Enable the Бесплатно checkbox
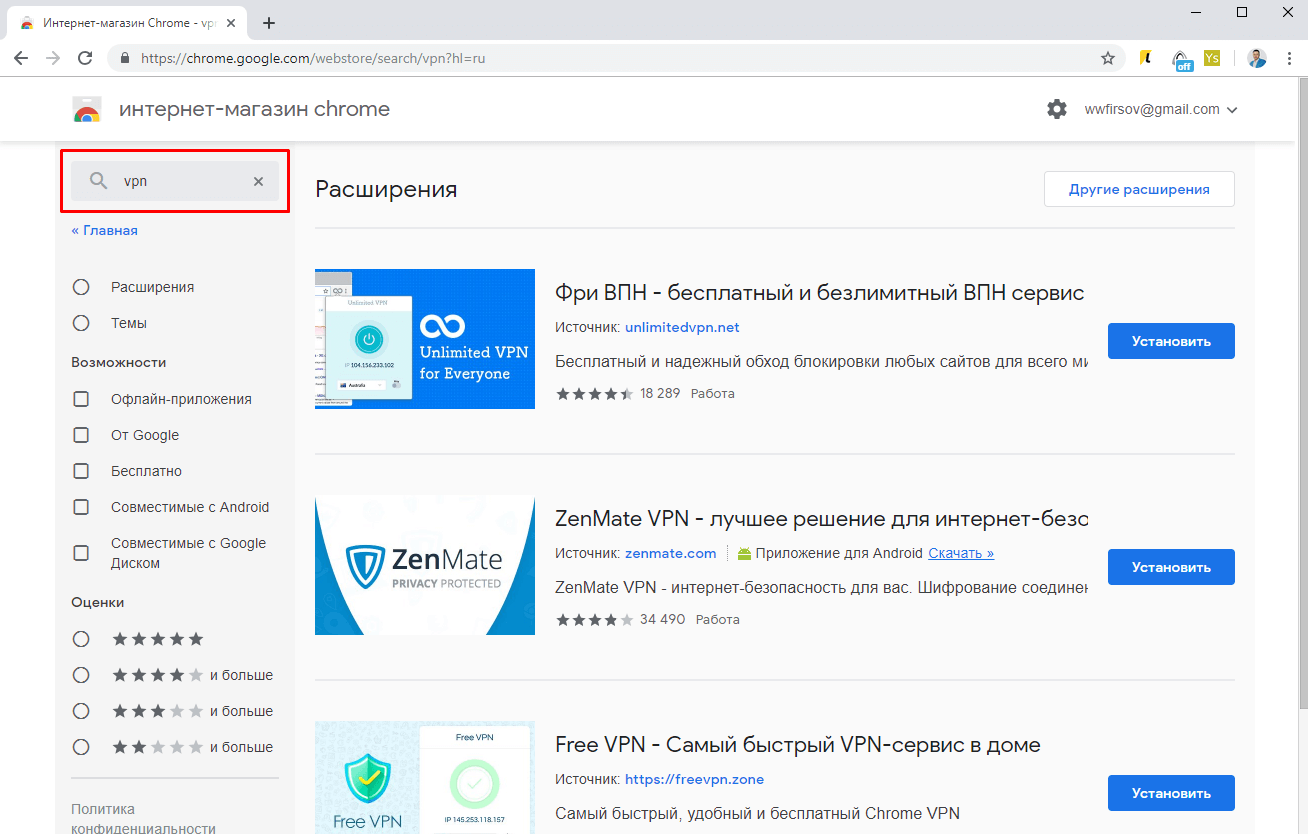 tap(82, 471)
